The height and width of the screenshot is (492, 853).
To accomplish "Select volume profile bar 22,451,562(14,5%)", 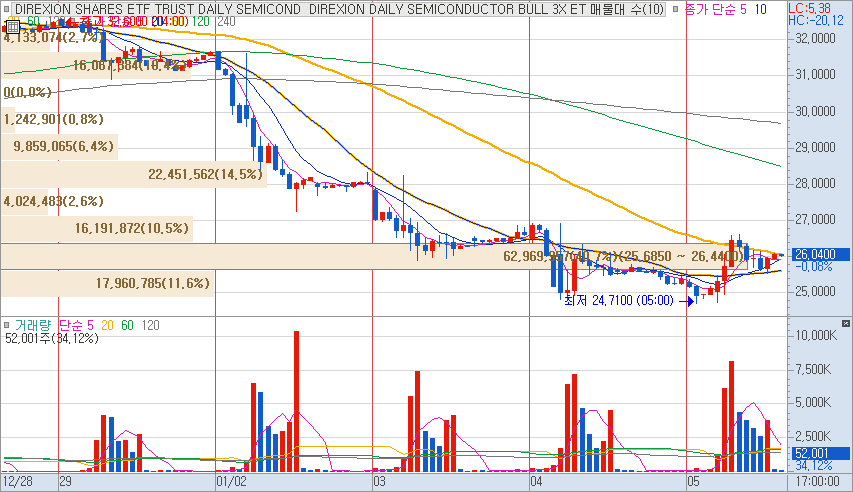I will (x=134, y=174).
